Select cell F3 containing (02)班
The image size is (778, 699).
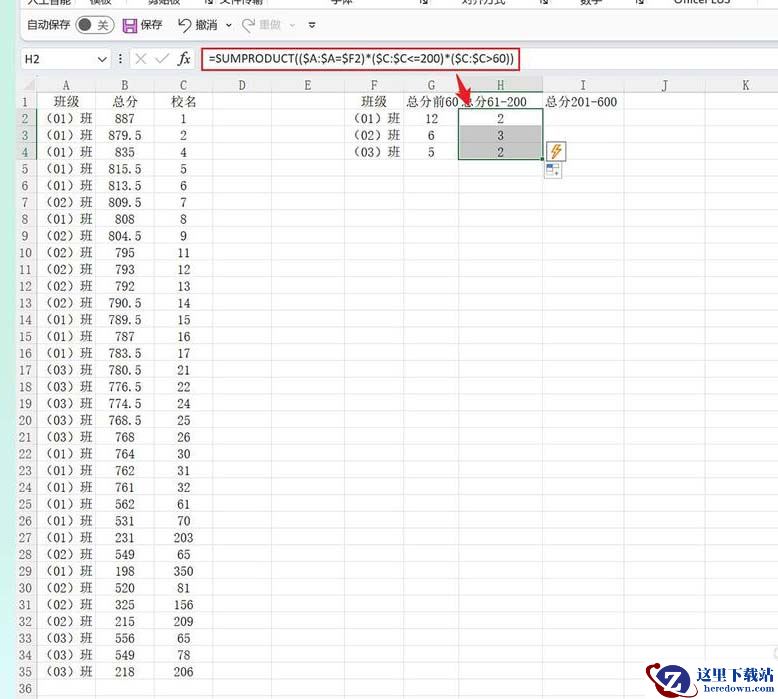pos(374,135)
